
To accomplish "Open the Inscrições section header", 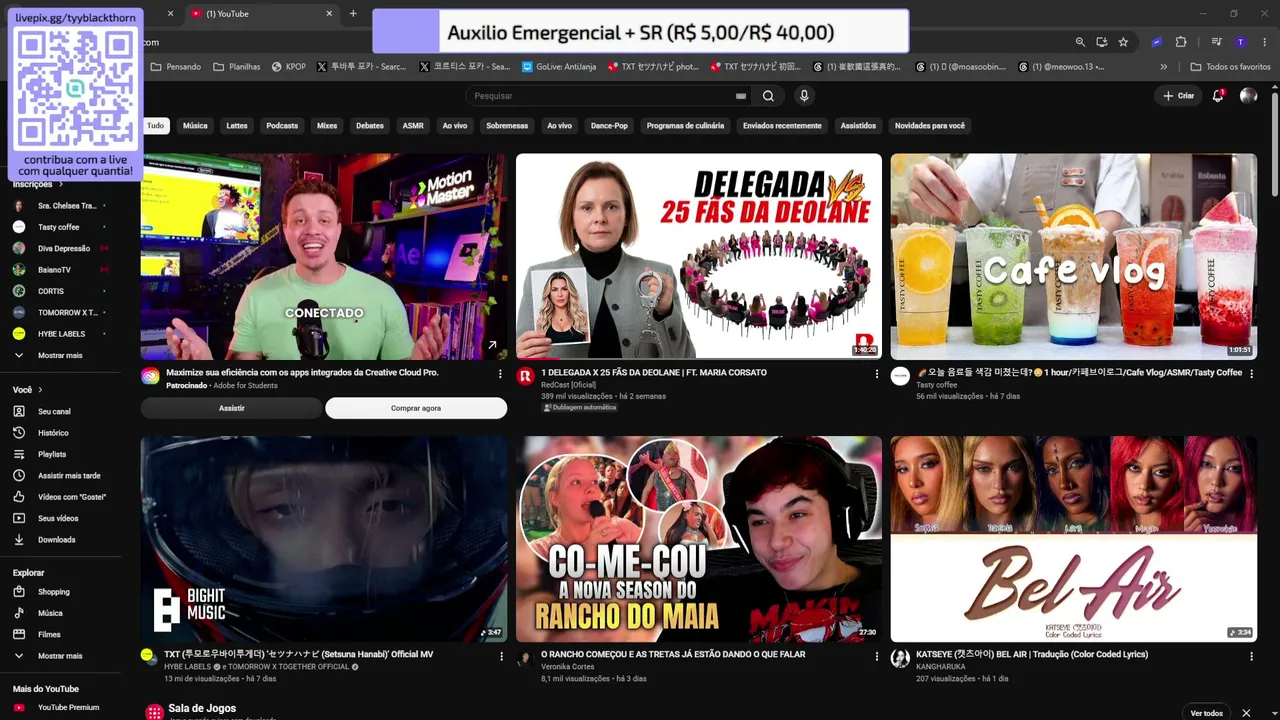I will pyautogui.click(x=37, y=184).
